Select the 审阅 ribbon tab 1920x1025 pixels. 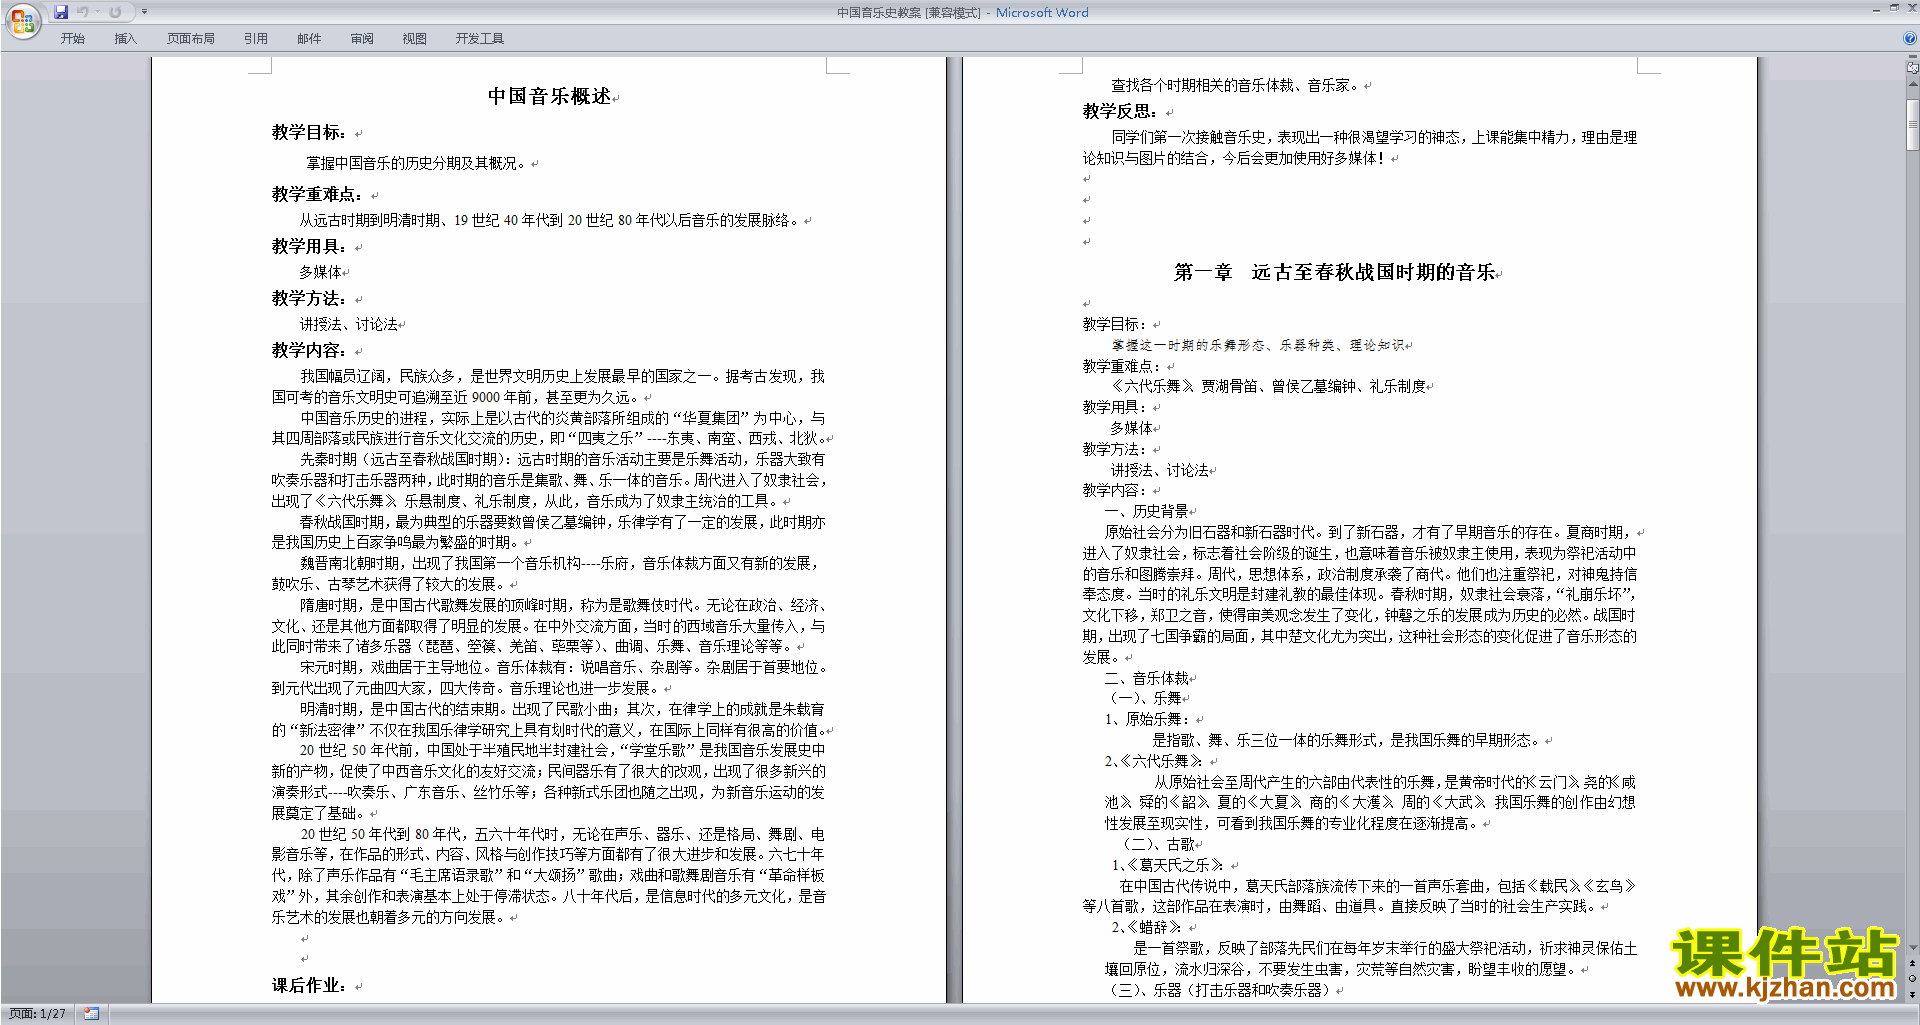362,39
